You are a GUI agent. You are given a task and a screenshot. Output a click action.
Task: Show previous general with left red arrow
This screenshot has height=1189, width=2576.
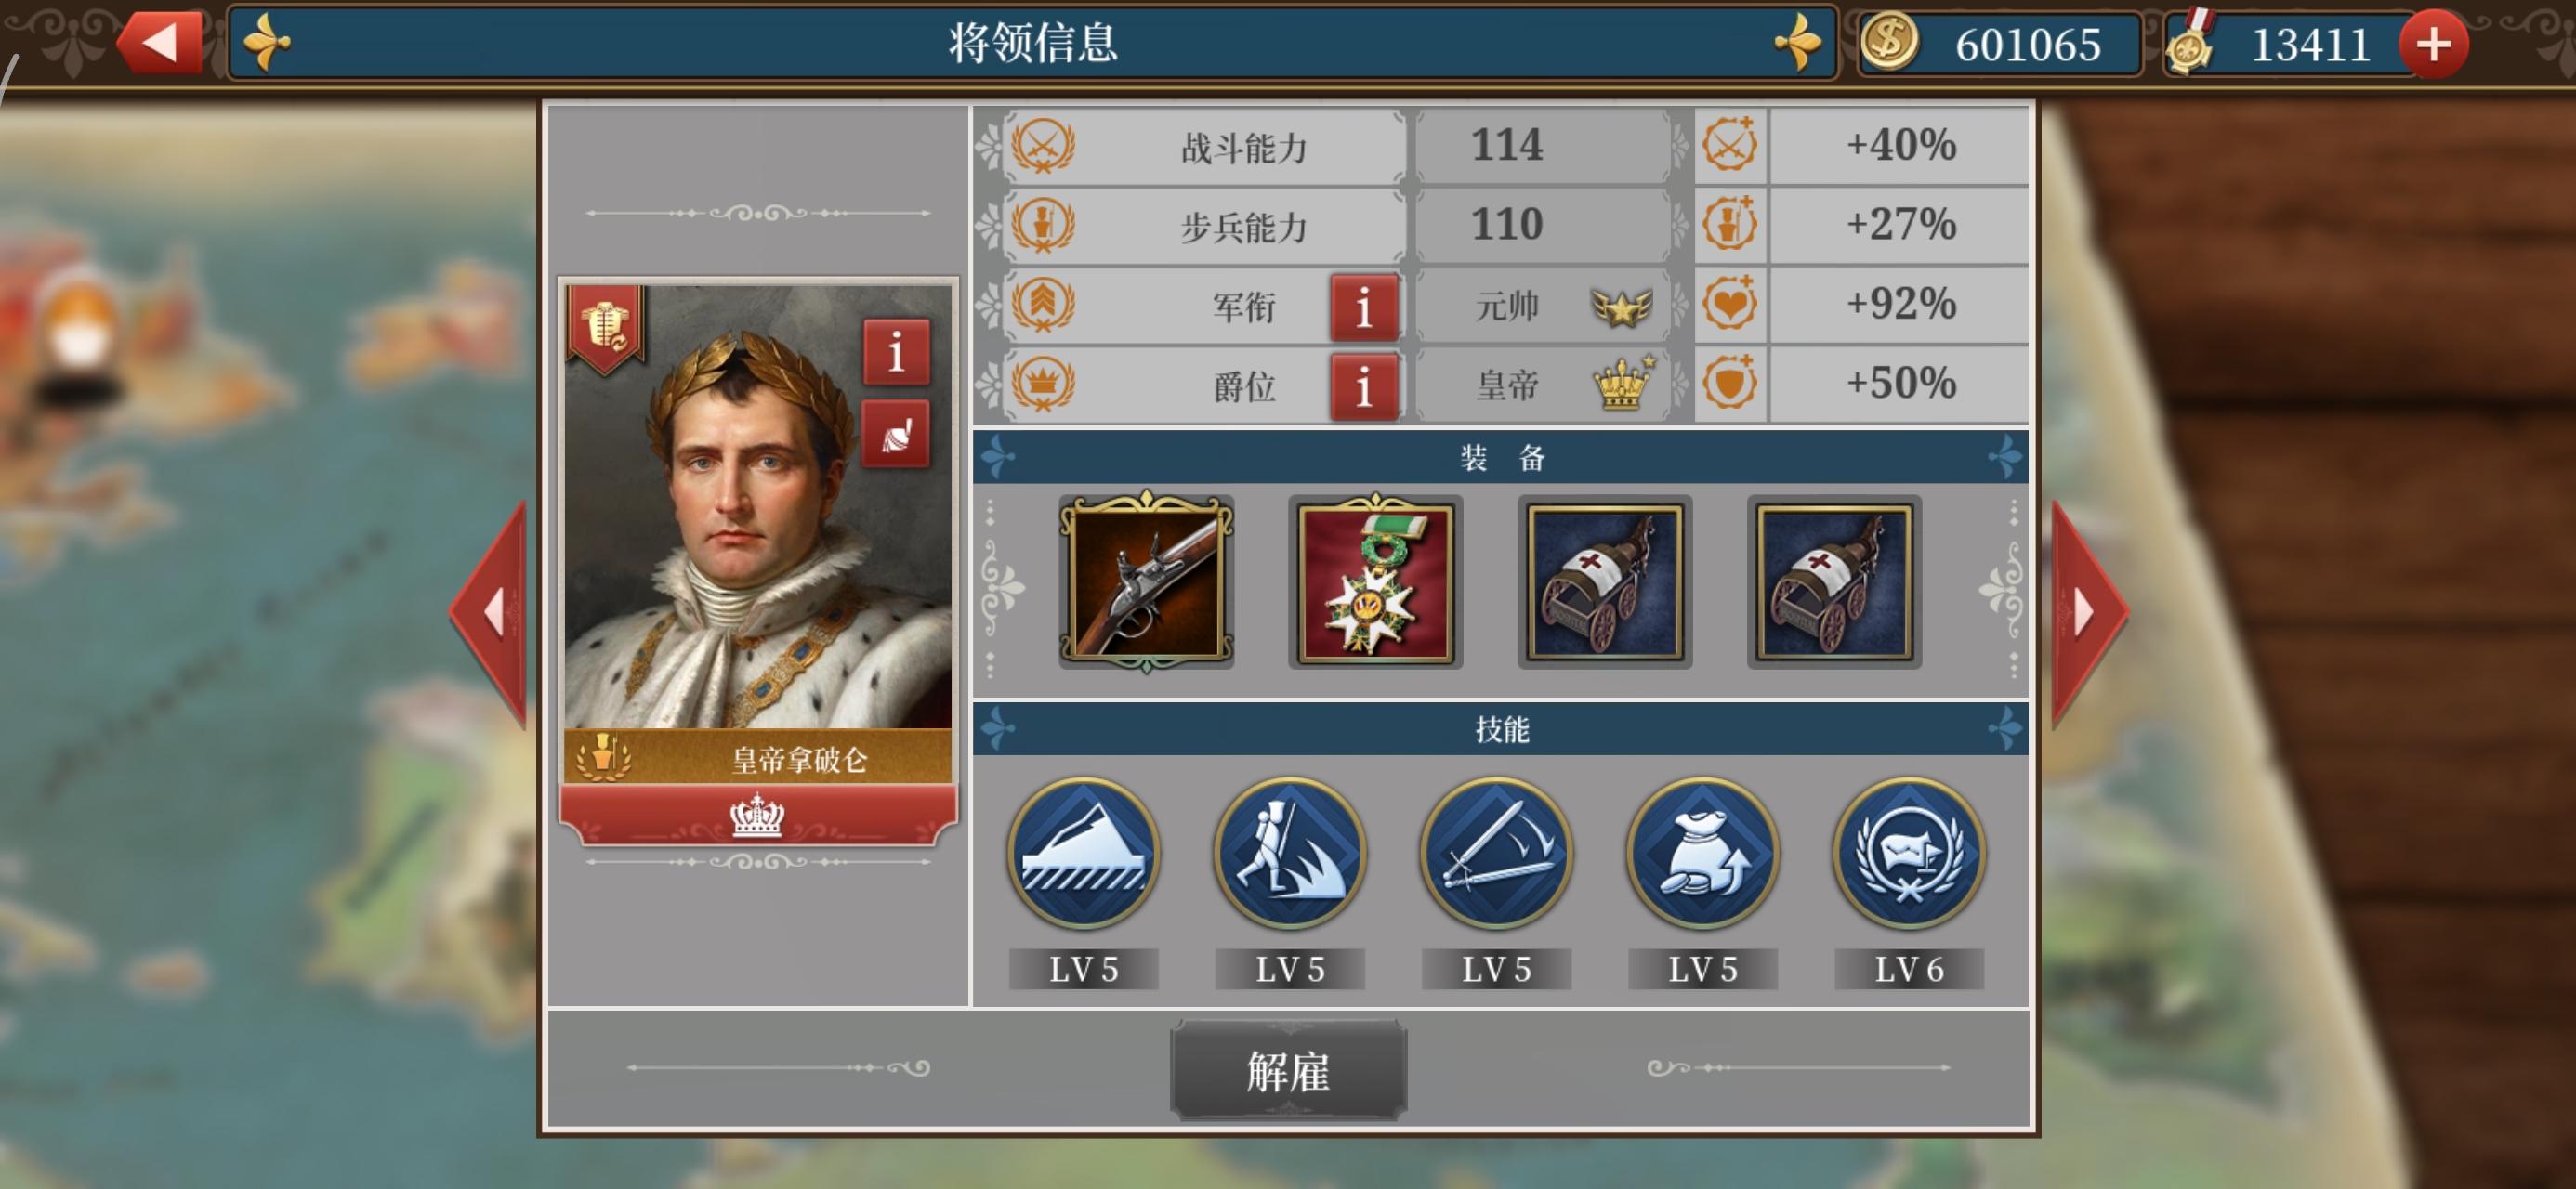(x=489, y=613)
